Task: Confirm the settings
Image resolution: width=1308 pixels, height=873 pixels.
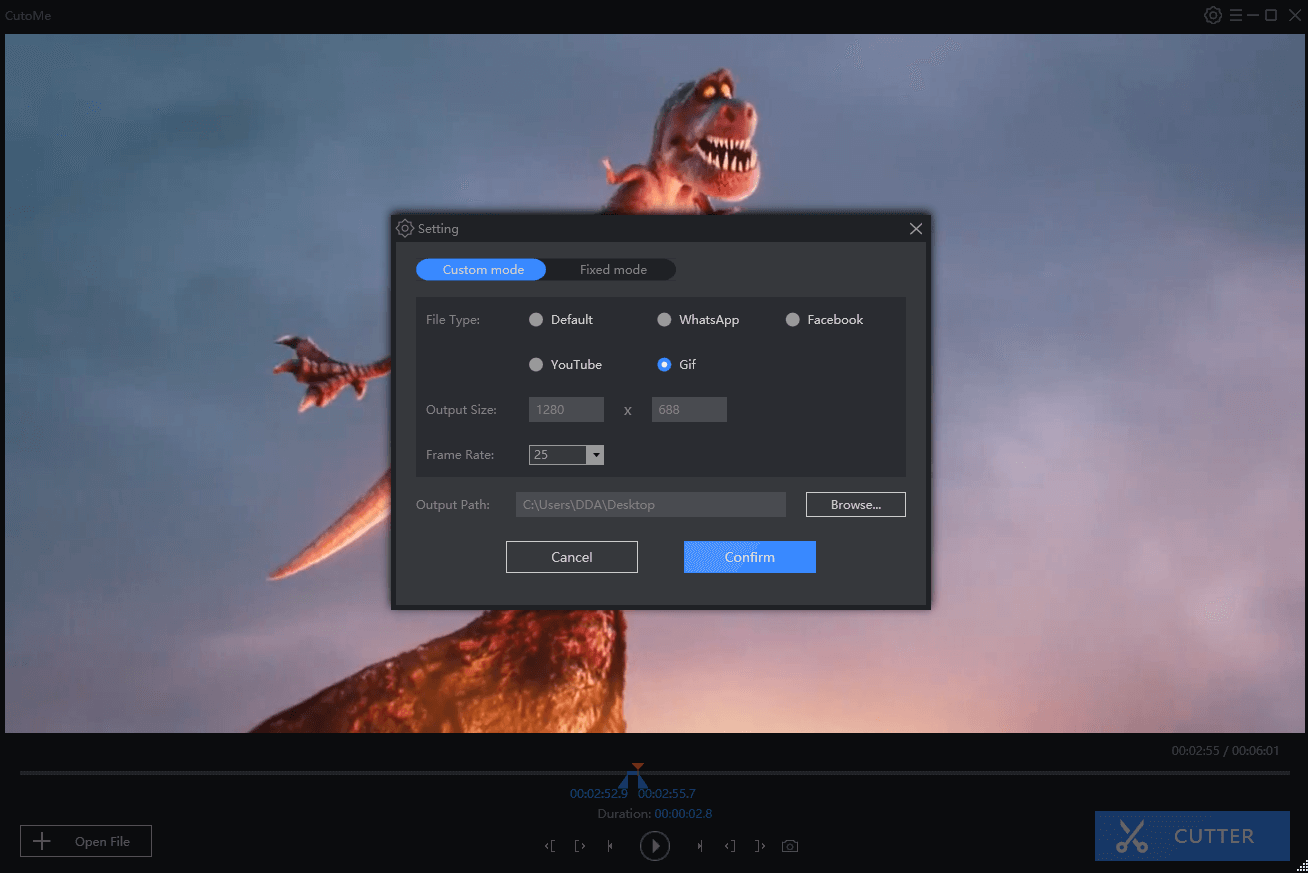Action: [750, 557]
